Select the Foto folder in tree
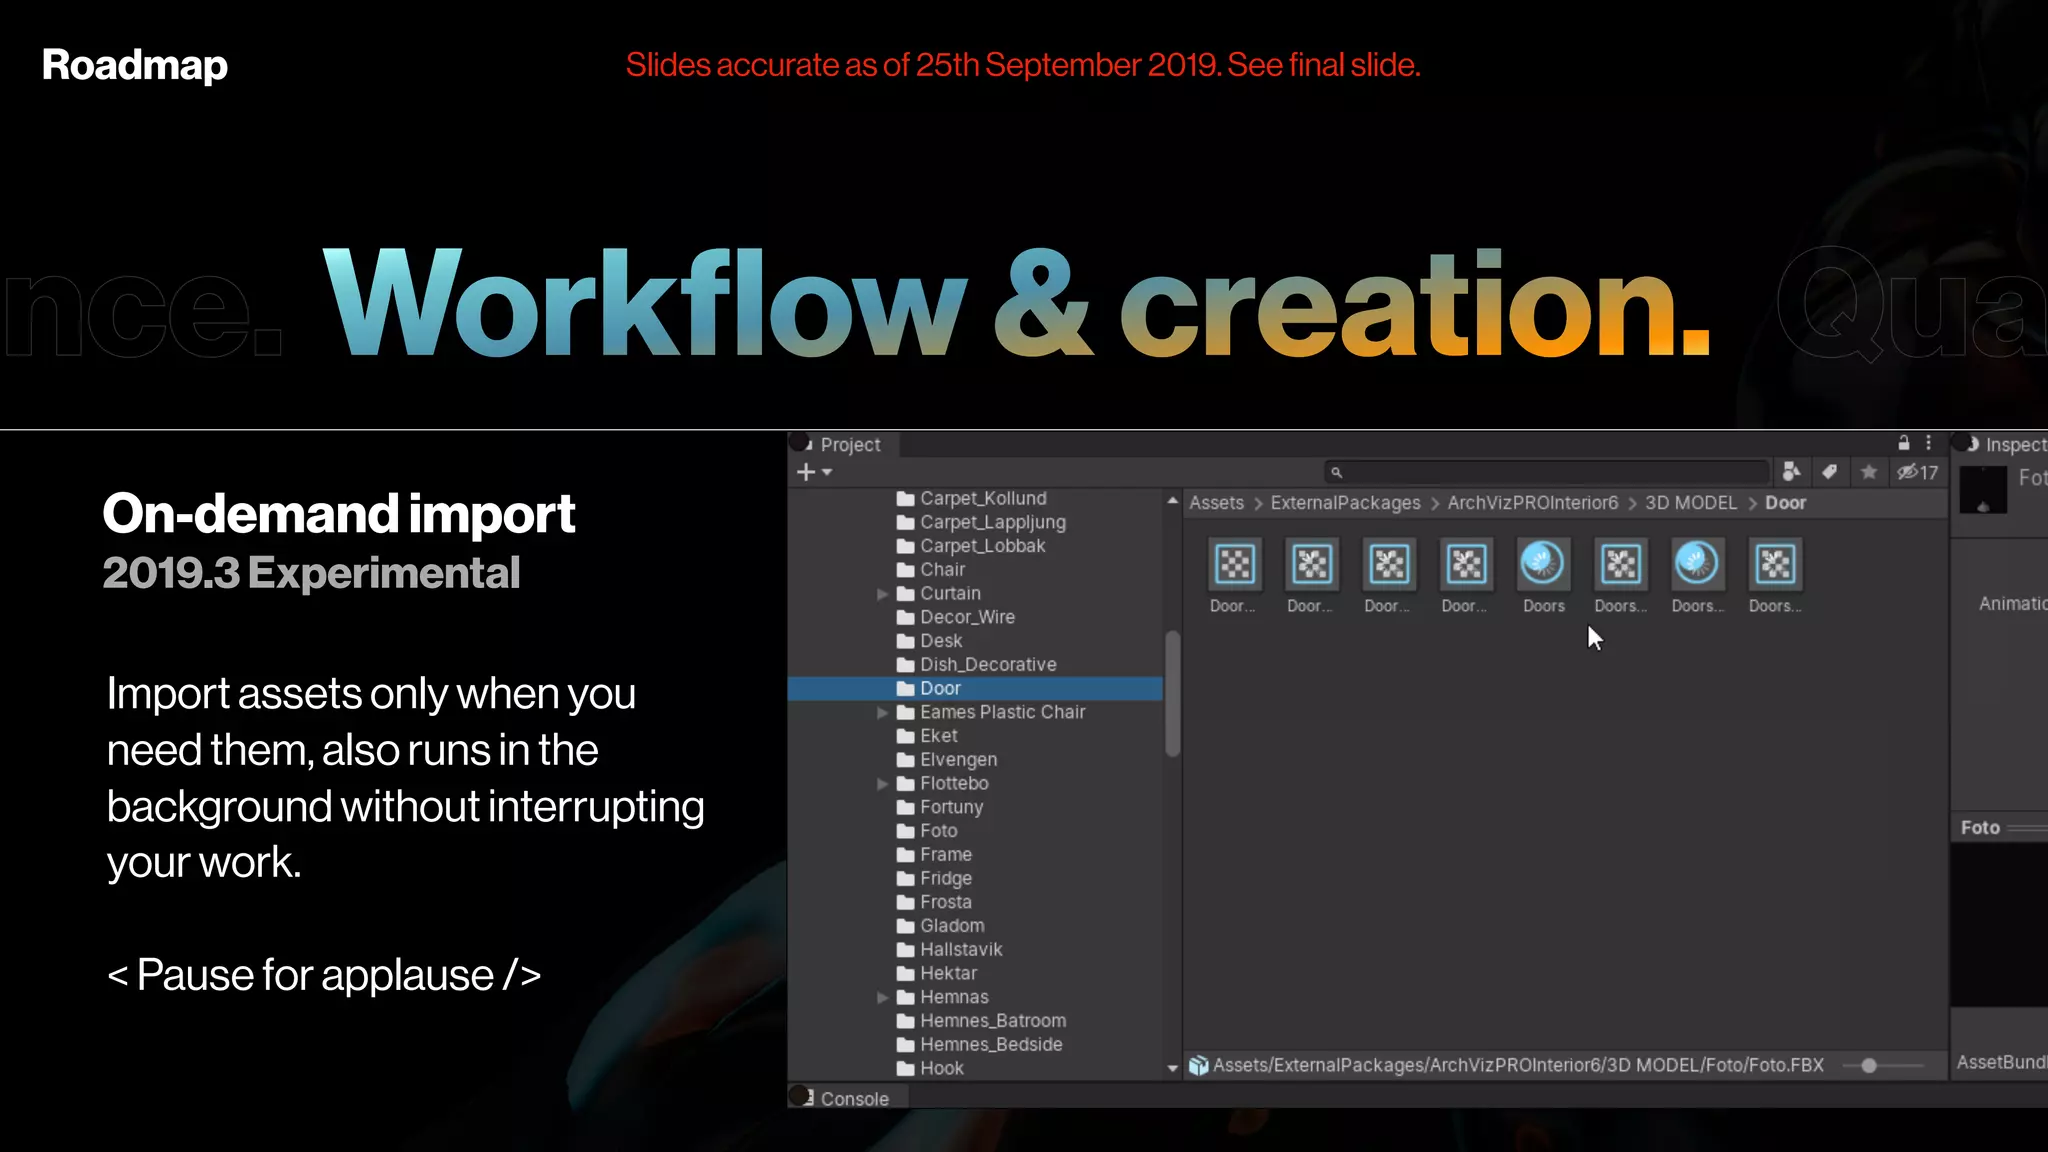 [x=938, y=831]
